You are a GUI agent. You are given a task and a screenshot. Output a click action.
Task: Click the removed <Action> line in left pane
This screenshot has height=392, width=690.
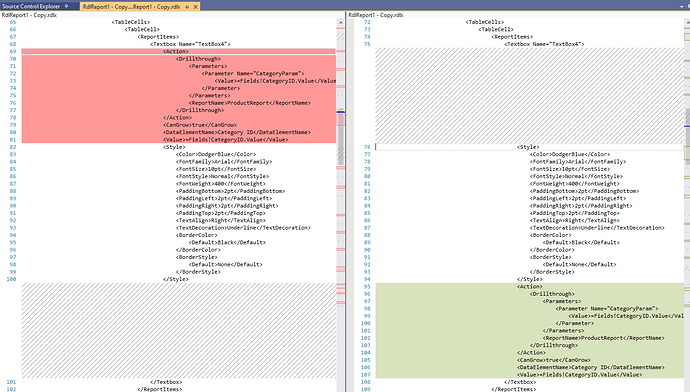coord(176,51)
